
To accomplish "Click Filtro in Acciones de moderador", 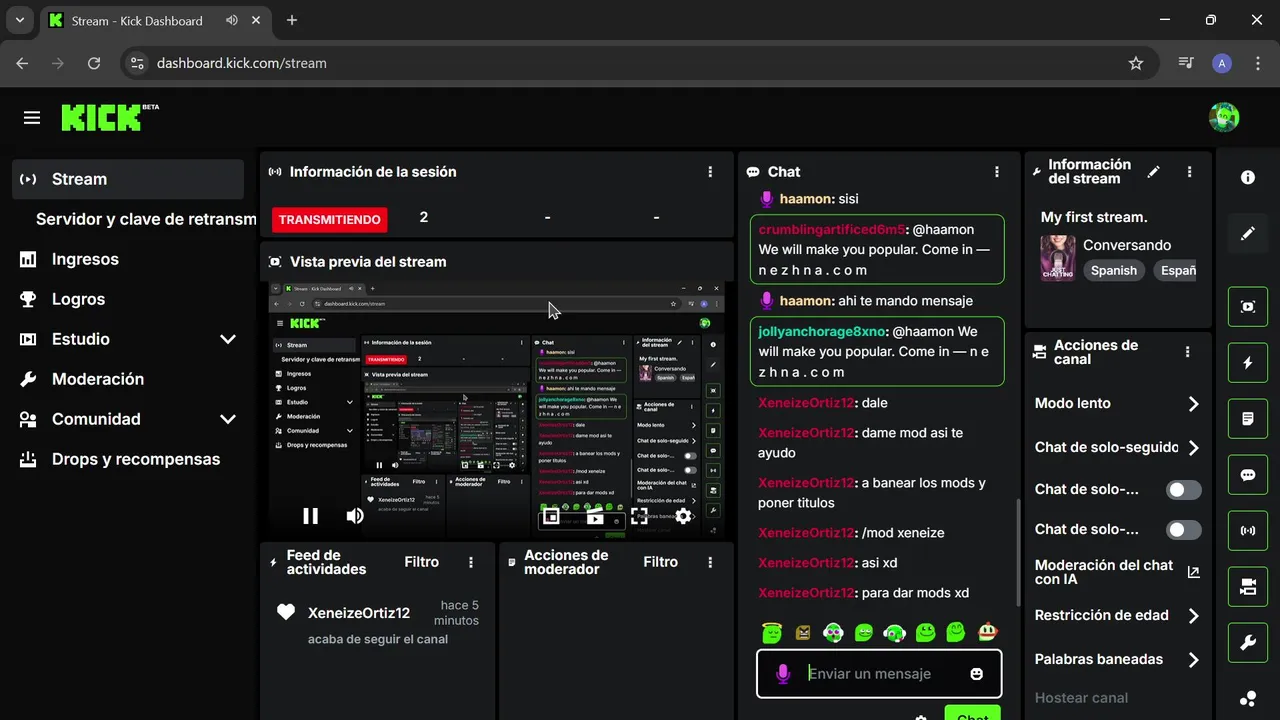I will pyautogui.click(x=660, y=562).
